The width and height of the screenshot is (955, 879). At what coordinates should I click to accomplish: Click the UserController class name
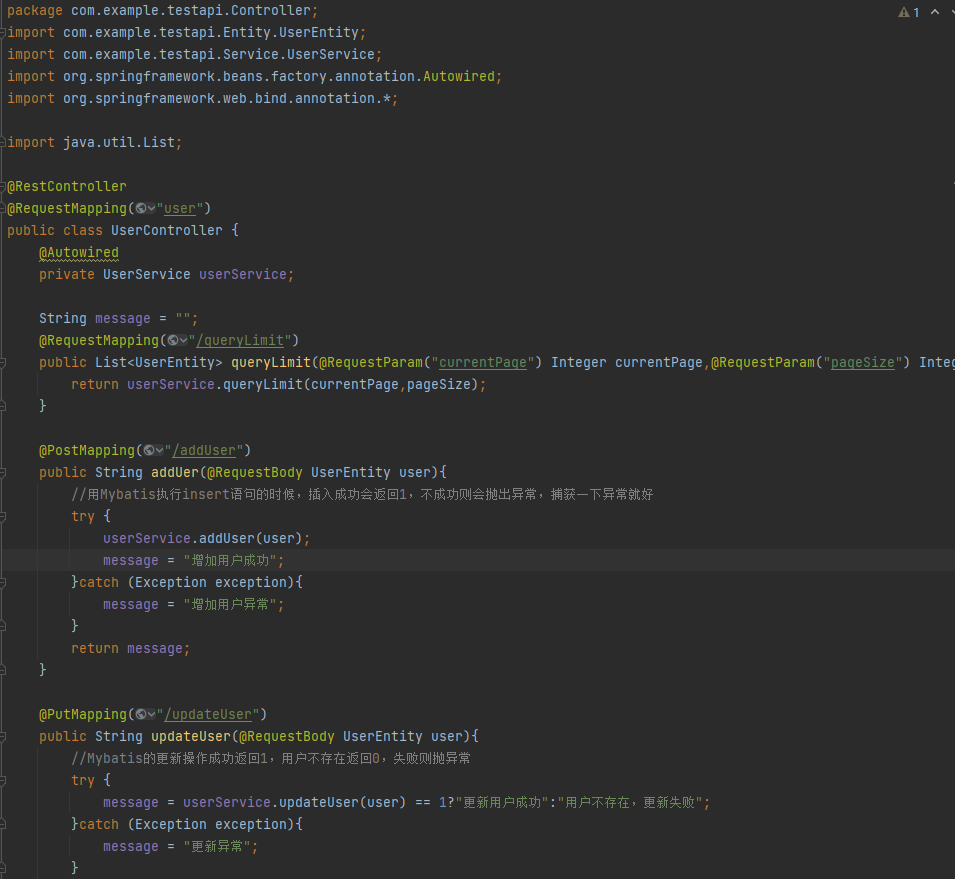167,230
